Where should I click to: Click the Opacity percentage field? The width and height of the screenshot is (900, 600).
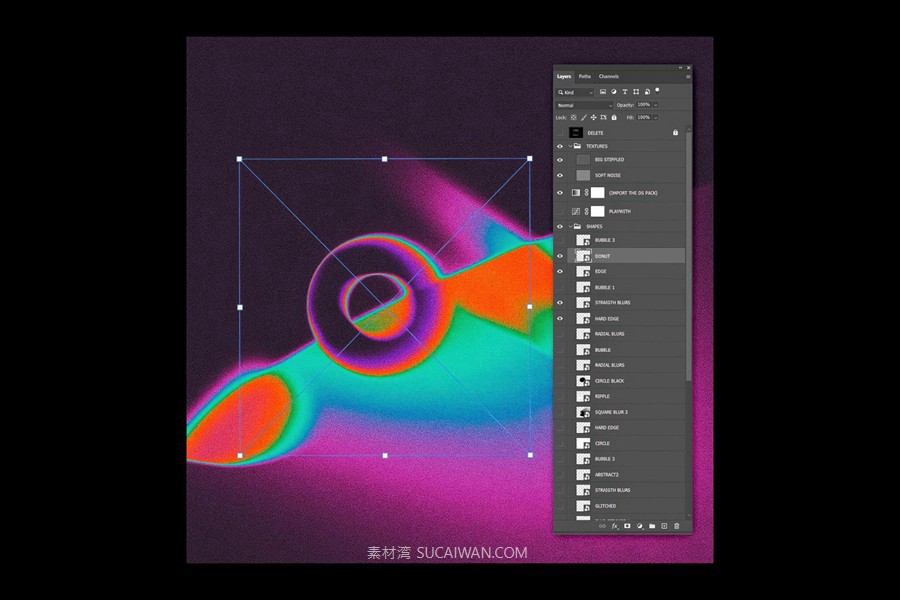(643, 105)
